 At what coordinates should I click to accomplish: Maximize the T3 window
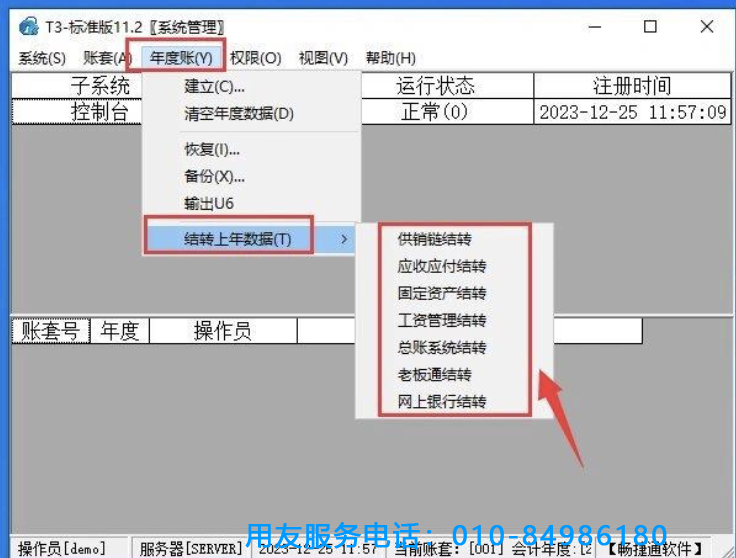pos(651,27)
